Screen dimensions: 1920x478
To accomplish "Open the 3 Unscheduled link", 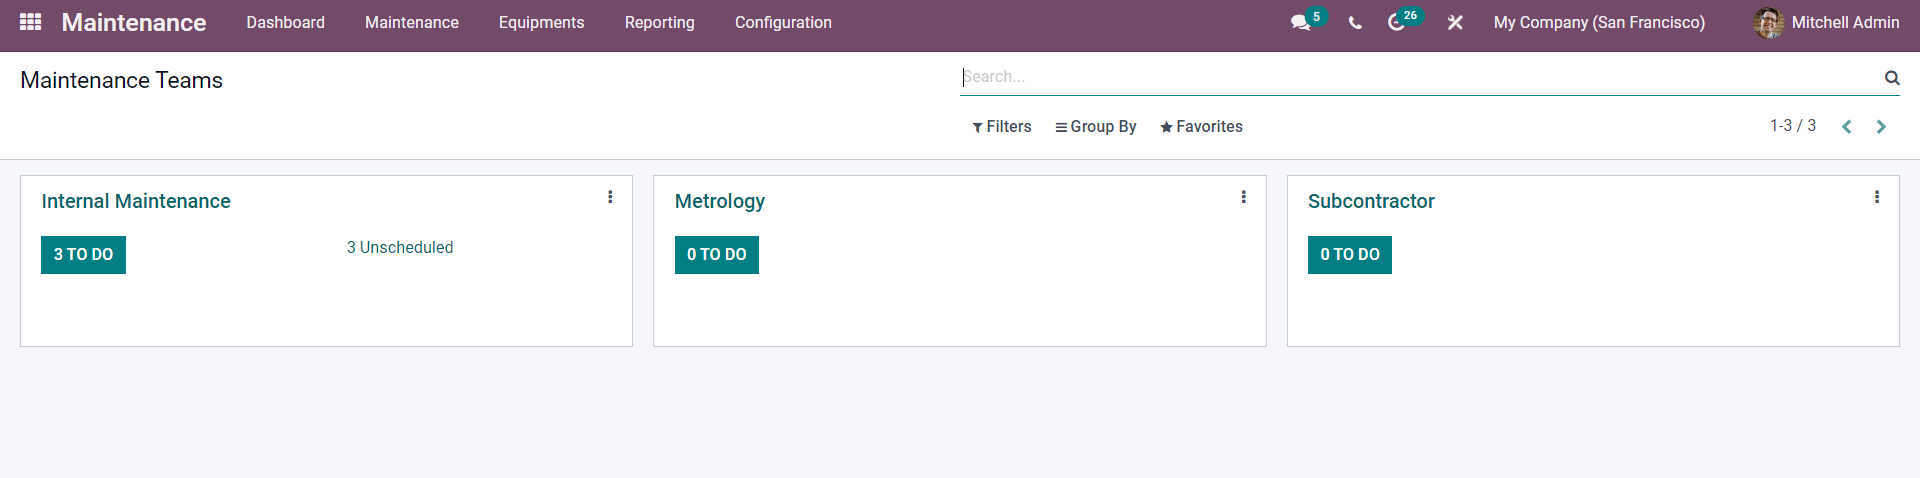I will tap(400, 247).
